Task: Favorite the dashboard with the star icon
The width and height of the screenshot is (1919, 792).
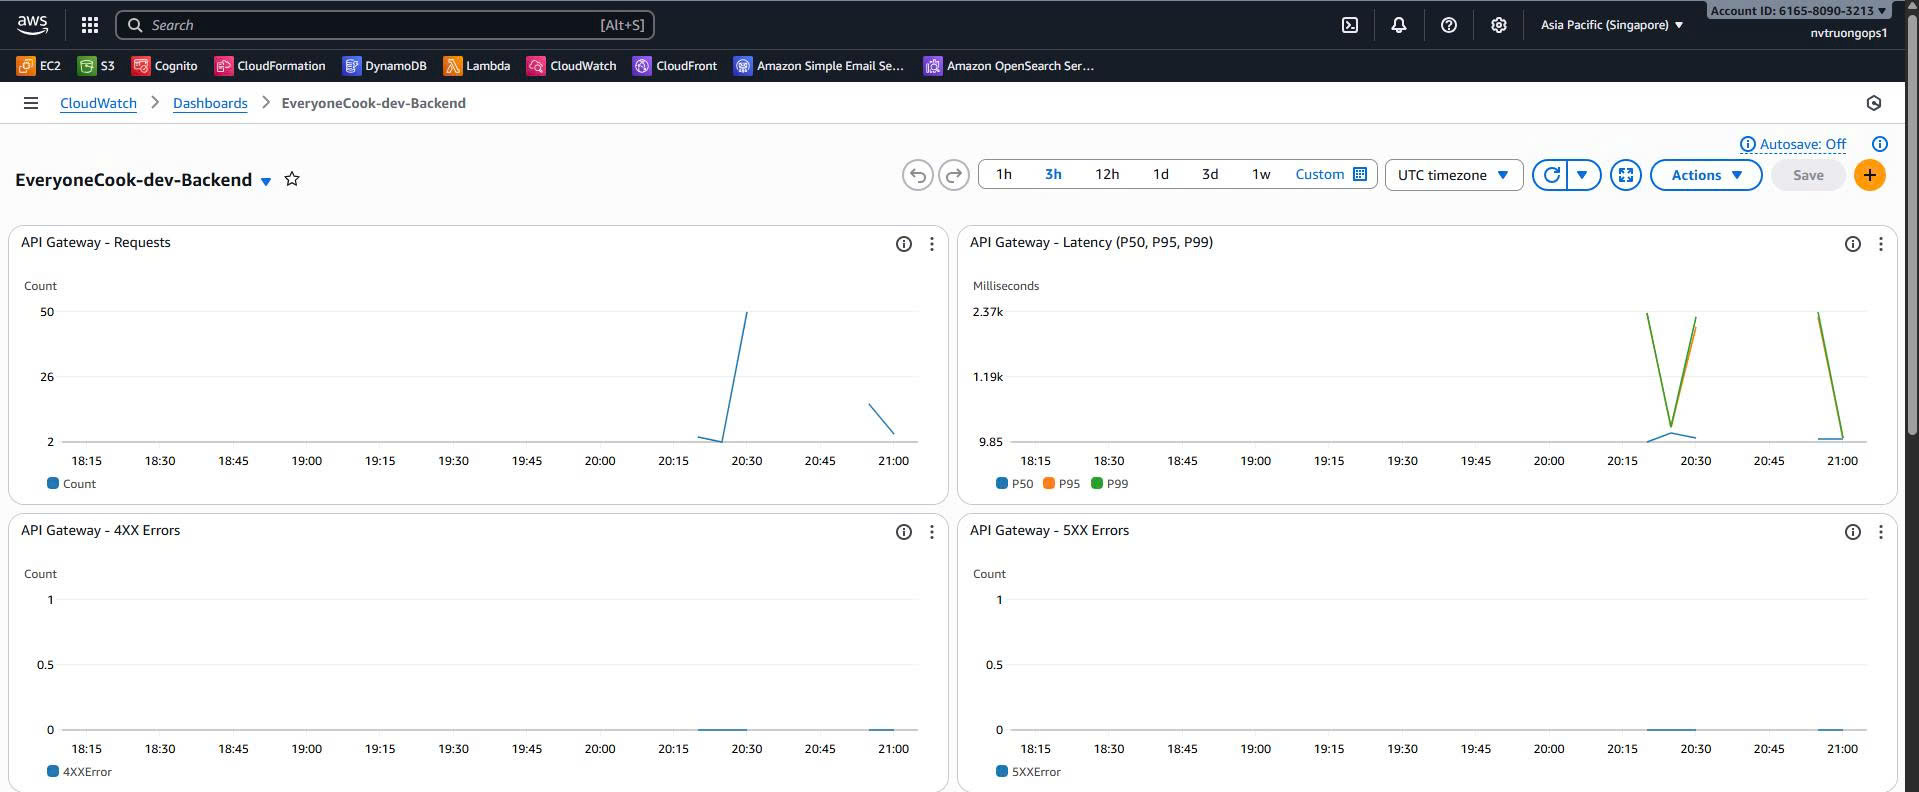Action: coord(292,179)
